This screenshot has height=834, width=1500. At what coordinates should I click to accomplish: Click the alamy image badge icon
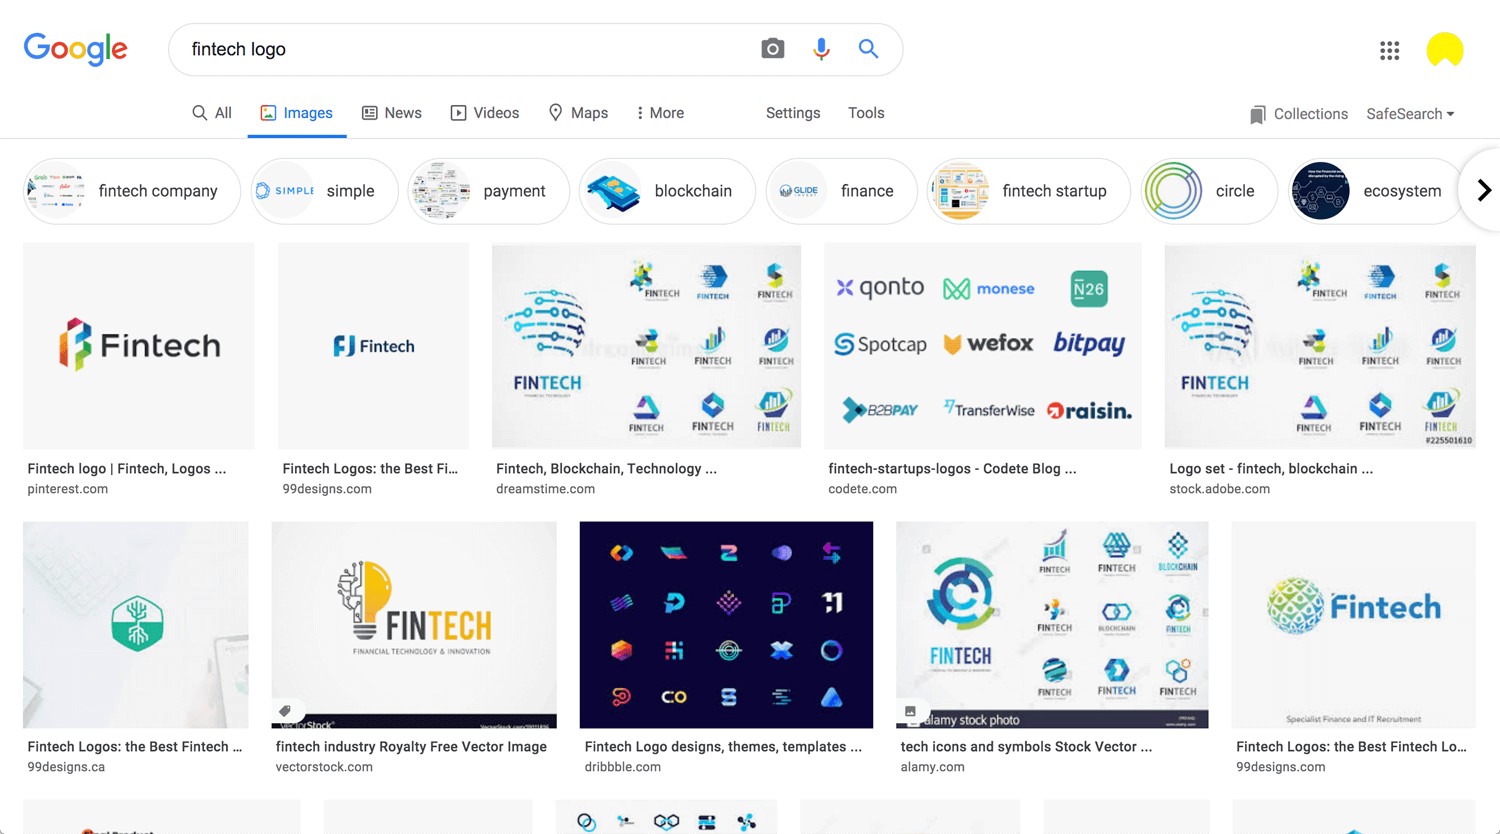point(910,712)
